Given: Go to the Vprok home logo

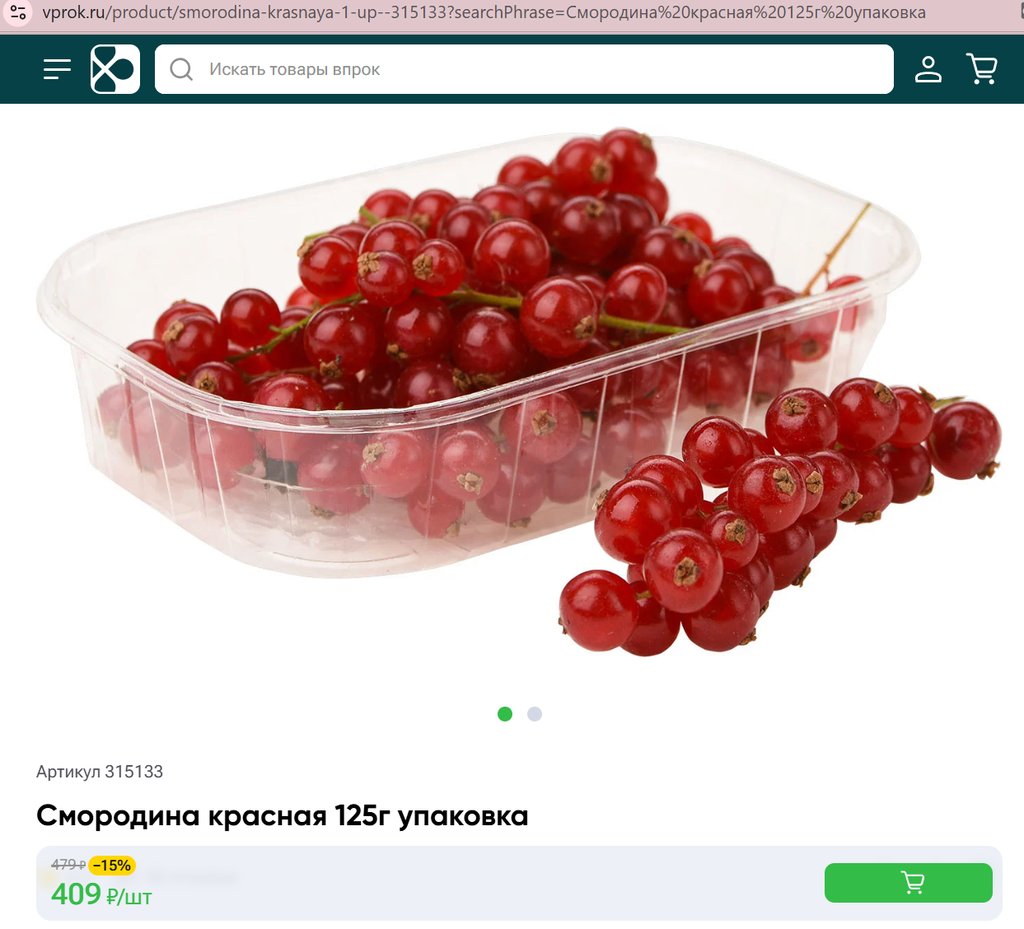Looking at the screenshot, I should pyautogui.click(x=115, y=69).
